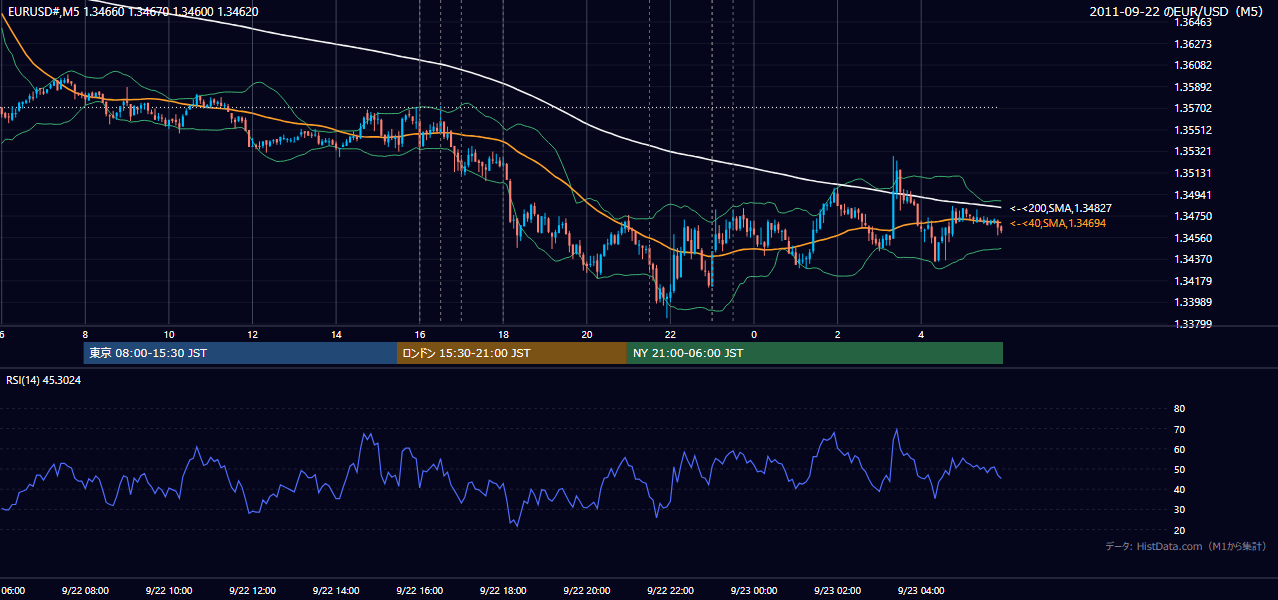Viewport: 1278px width, 600px height.
Task: Click price axis value 1.33799
Action: coord(1193,324)
